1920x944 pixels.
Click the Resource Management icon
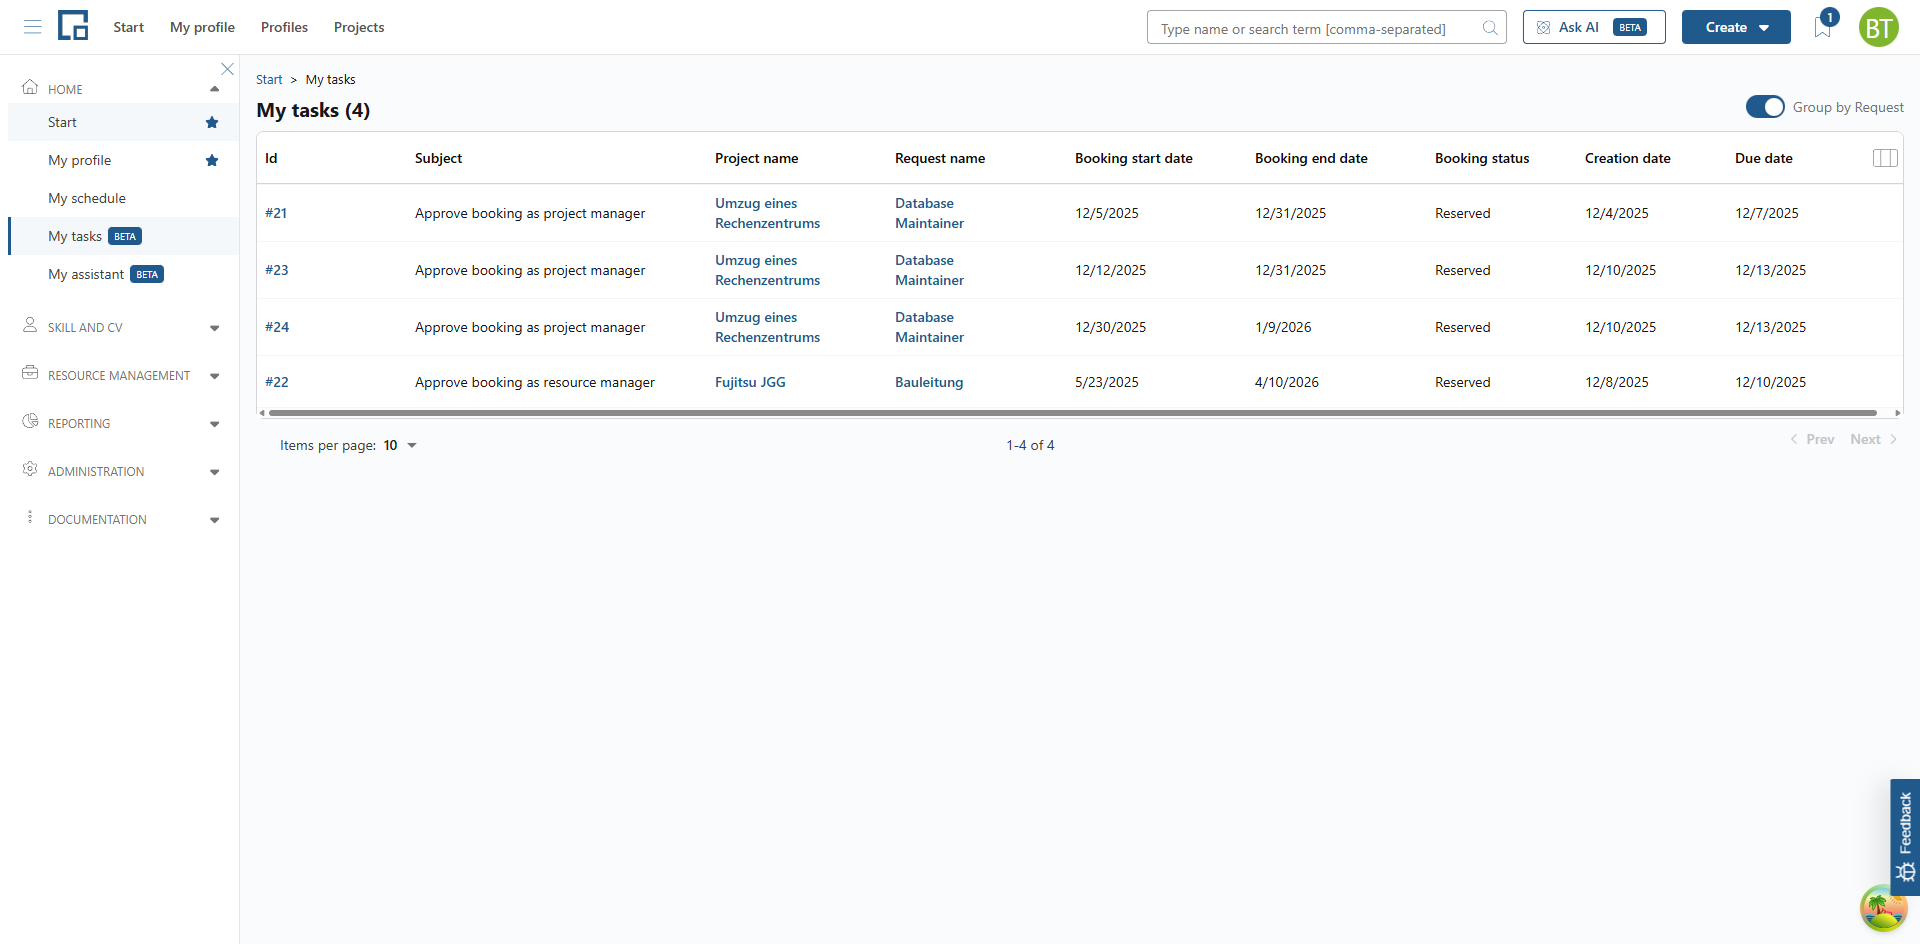[30, 373]
